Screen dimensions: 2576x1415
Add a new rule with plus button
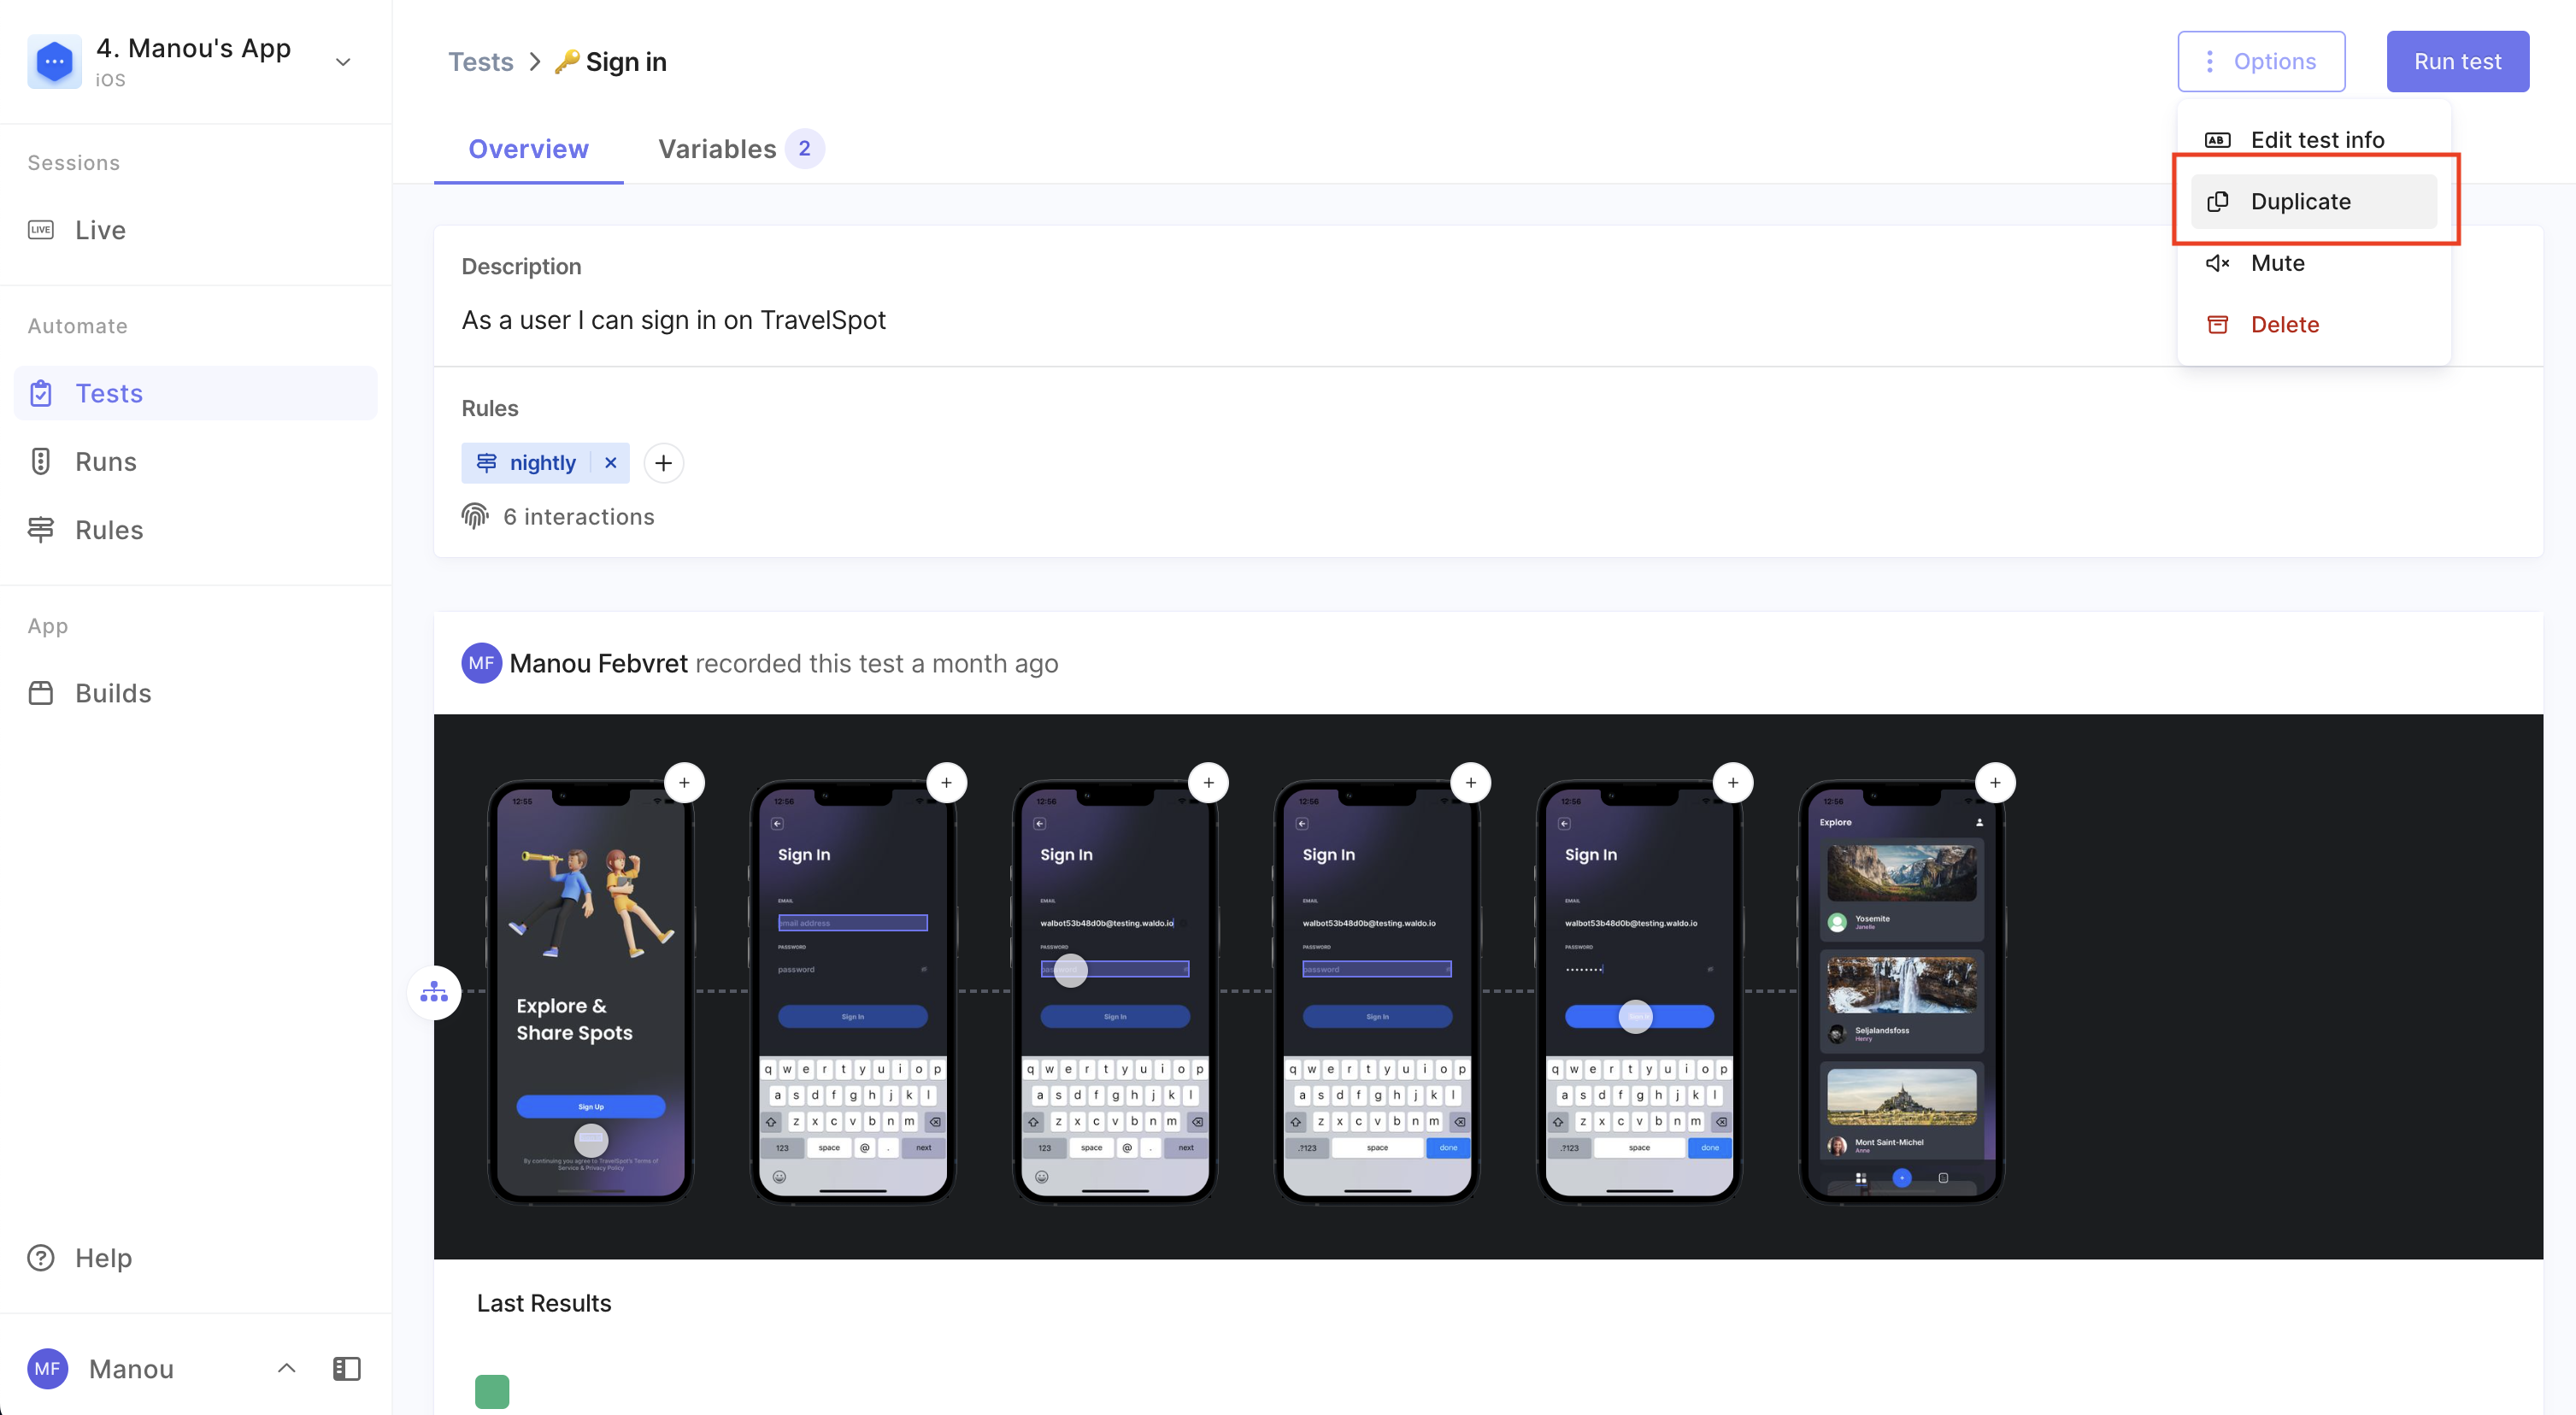click(663, 463)
